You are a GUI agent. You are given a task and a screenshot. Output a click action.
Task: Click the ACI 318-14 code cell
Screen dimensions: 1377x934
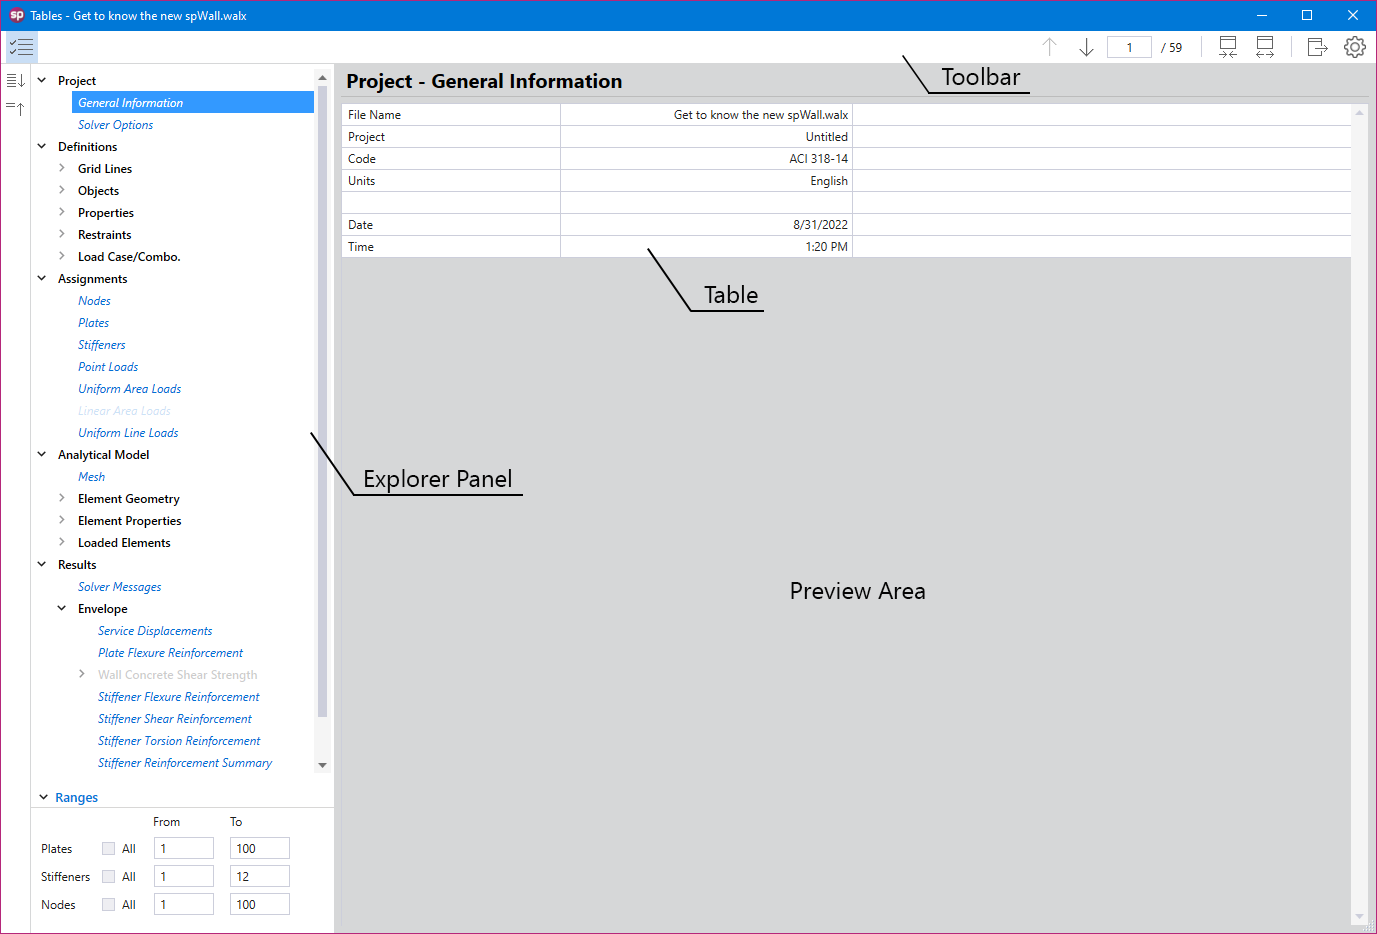pos(706,159)
